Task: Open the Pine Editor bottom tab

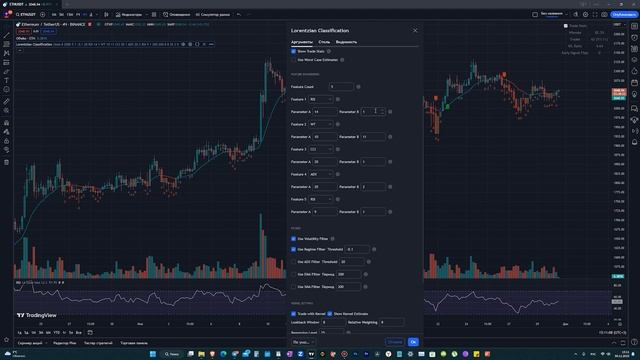Action: [64, 343]
